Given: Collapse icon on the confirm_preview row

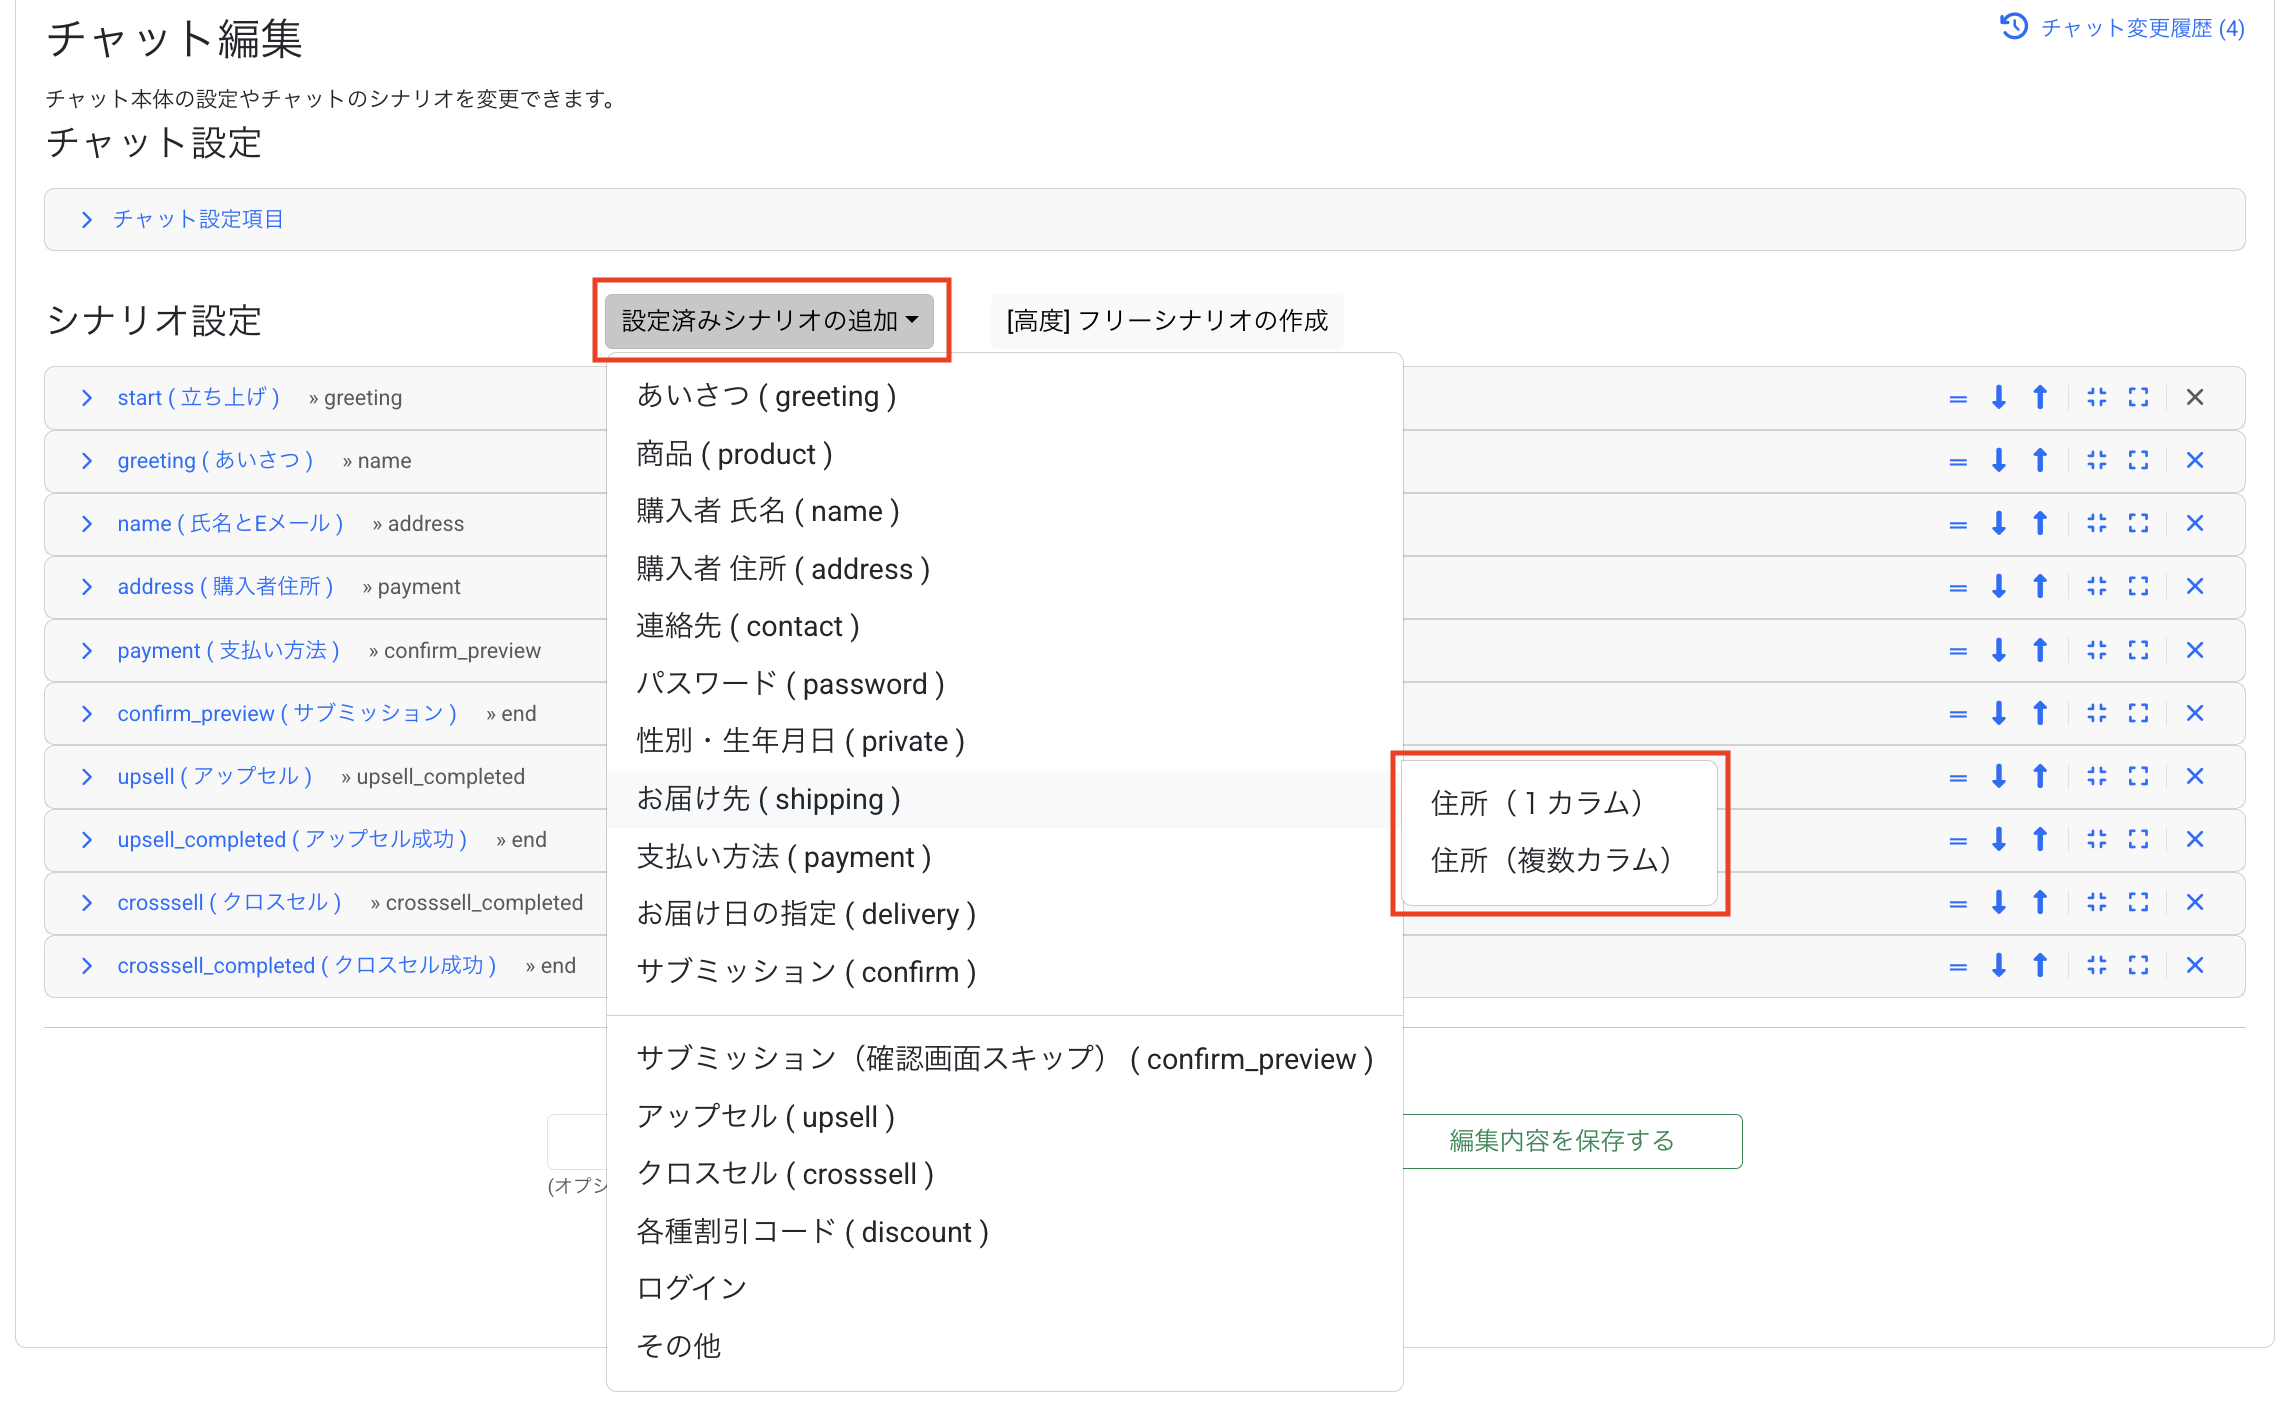Looking at the screenshot, I should (2097, 713).
